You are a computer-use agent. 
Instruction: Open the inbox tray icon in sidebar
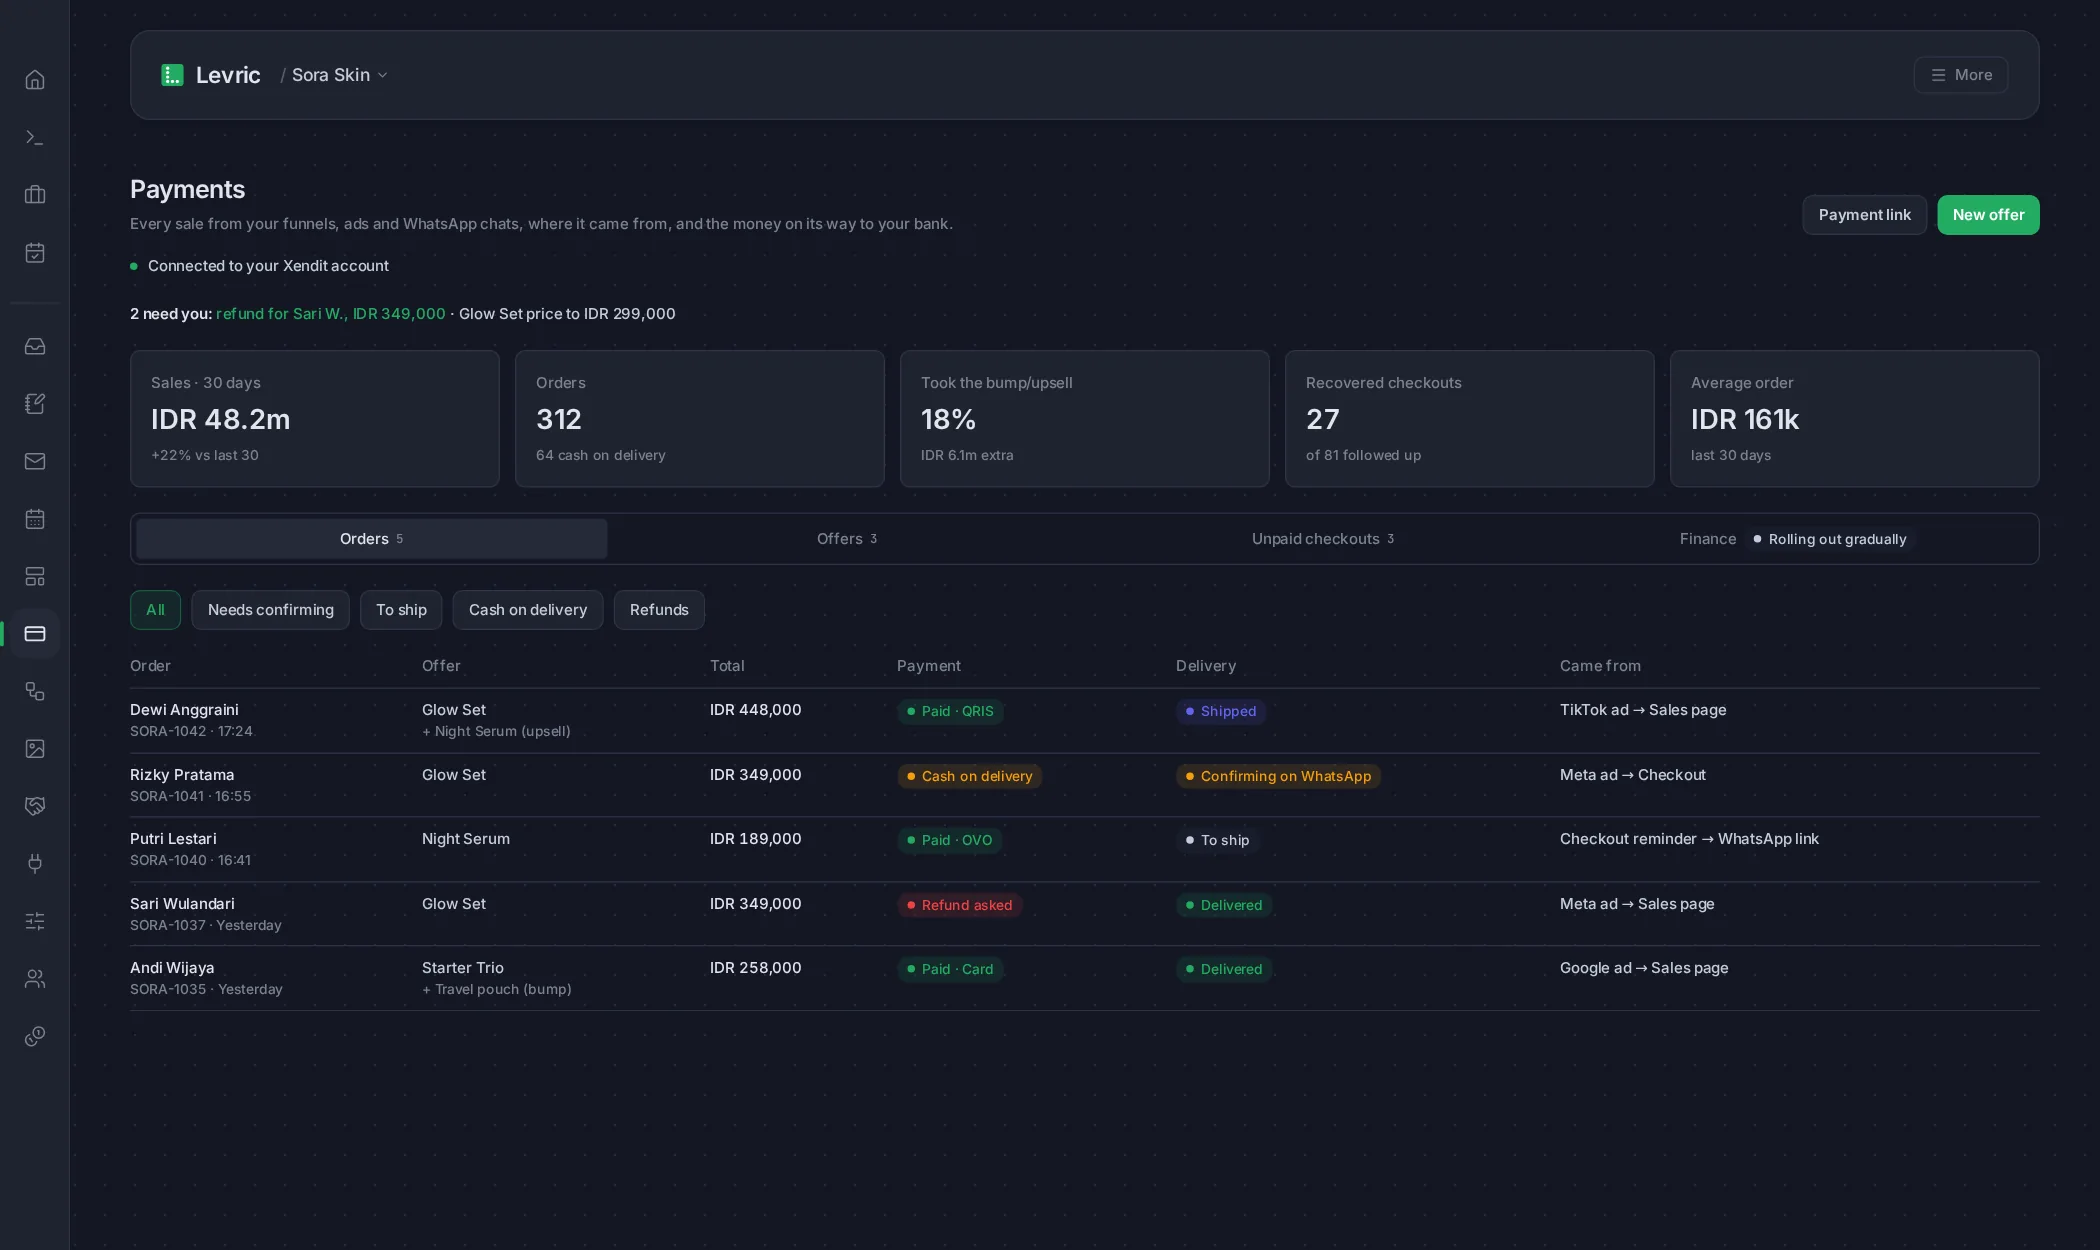click(x=35, y=346)
